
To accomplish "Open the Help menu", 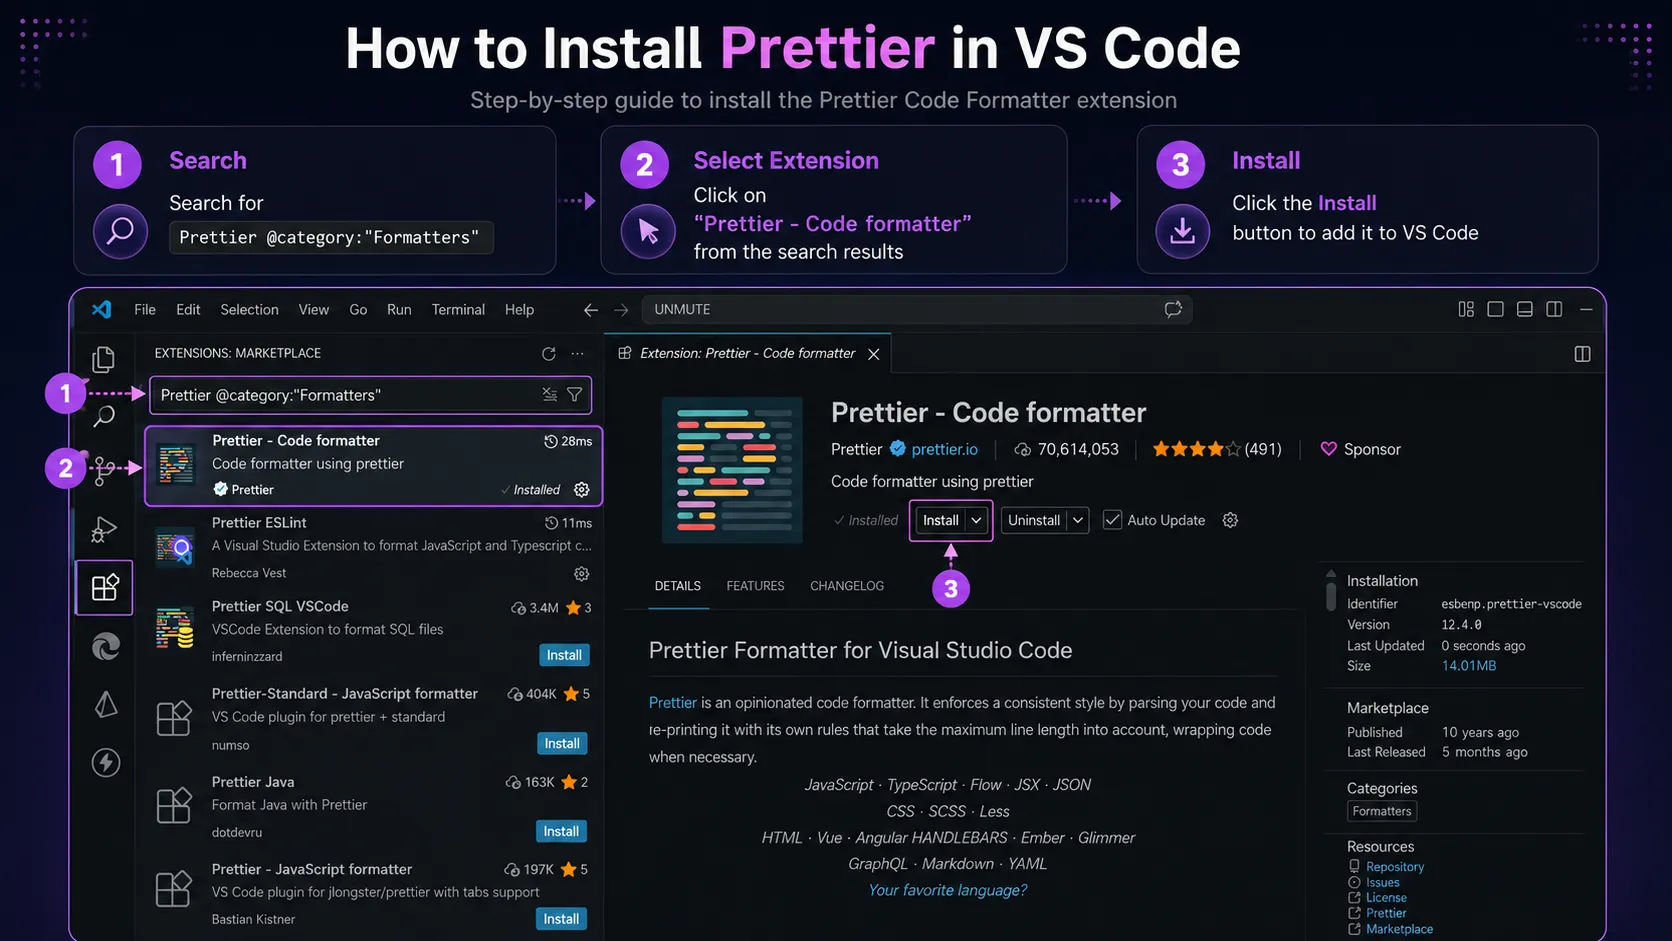I will tap(519, 310).
